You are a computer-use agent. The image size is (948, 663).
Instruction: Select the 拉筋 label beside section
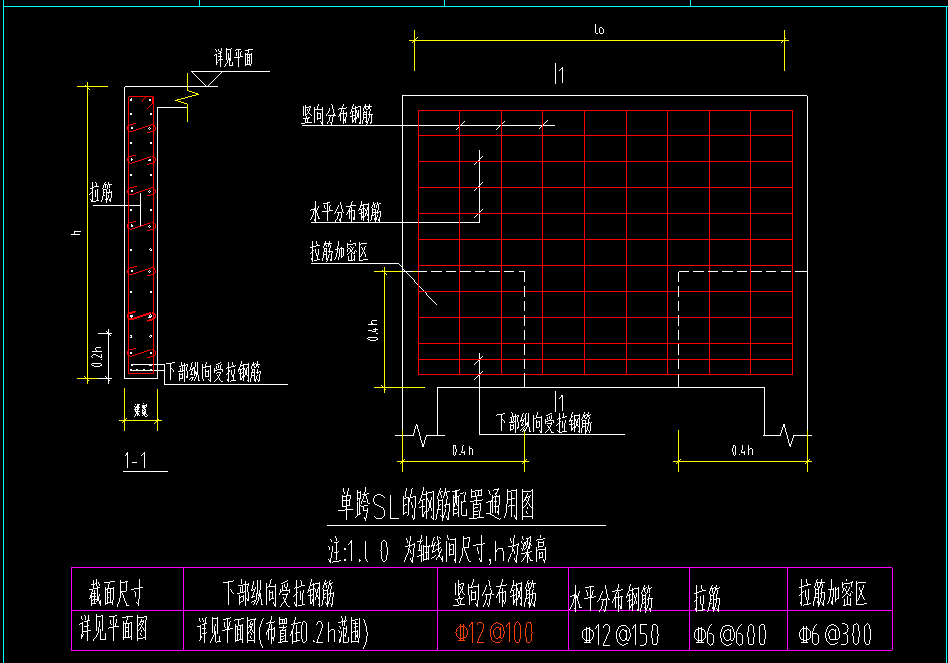pyautogui.click(x=101, y=193)
